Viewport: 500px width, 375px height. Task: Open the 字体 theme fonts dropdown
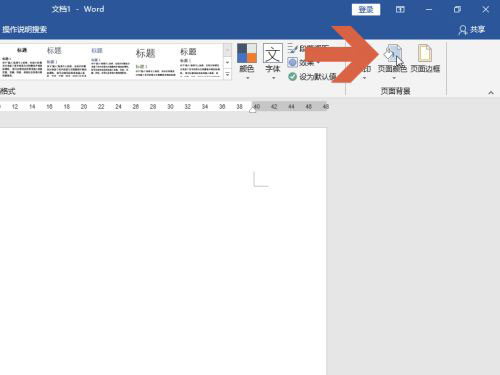[273, 62]
